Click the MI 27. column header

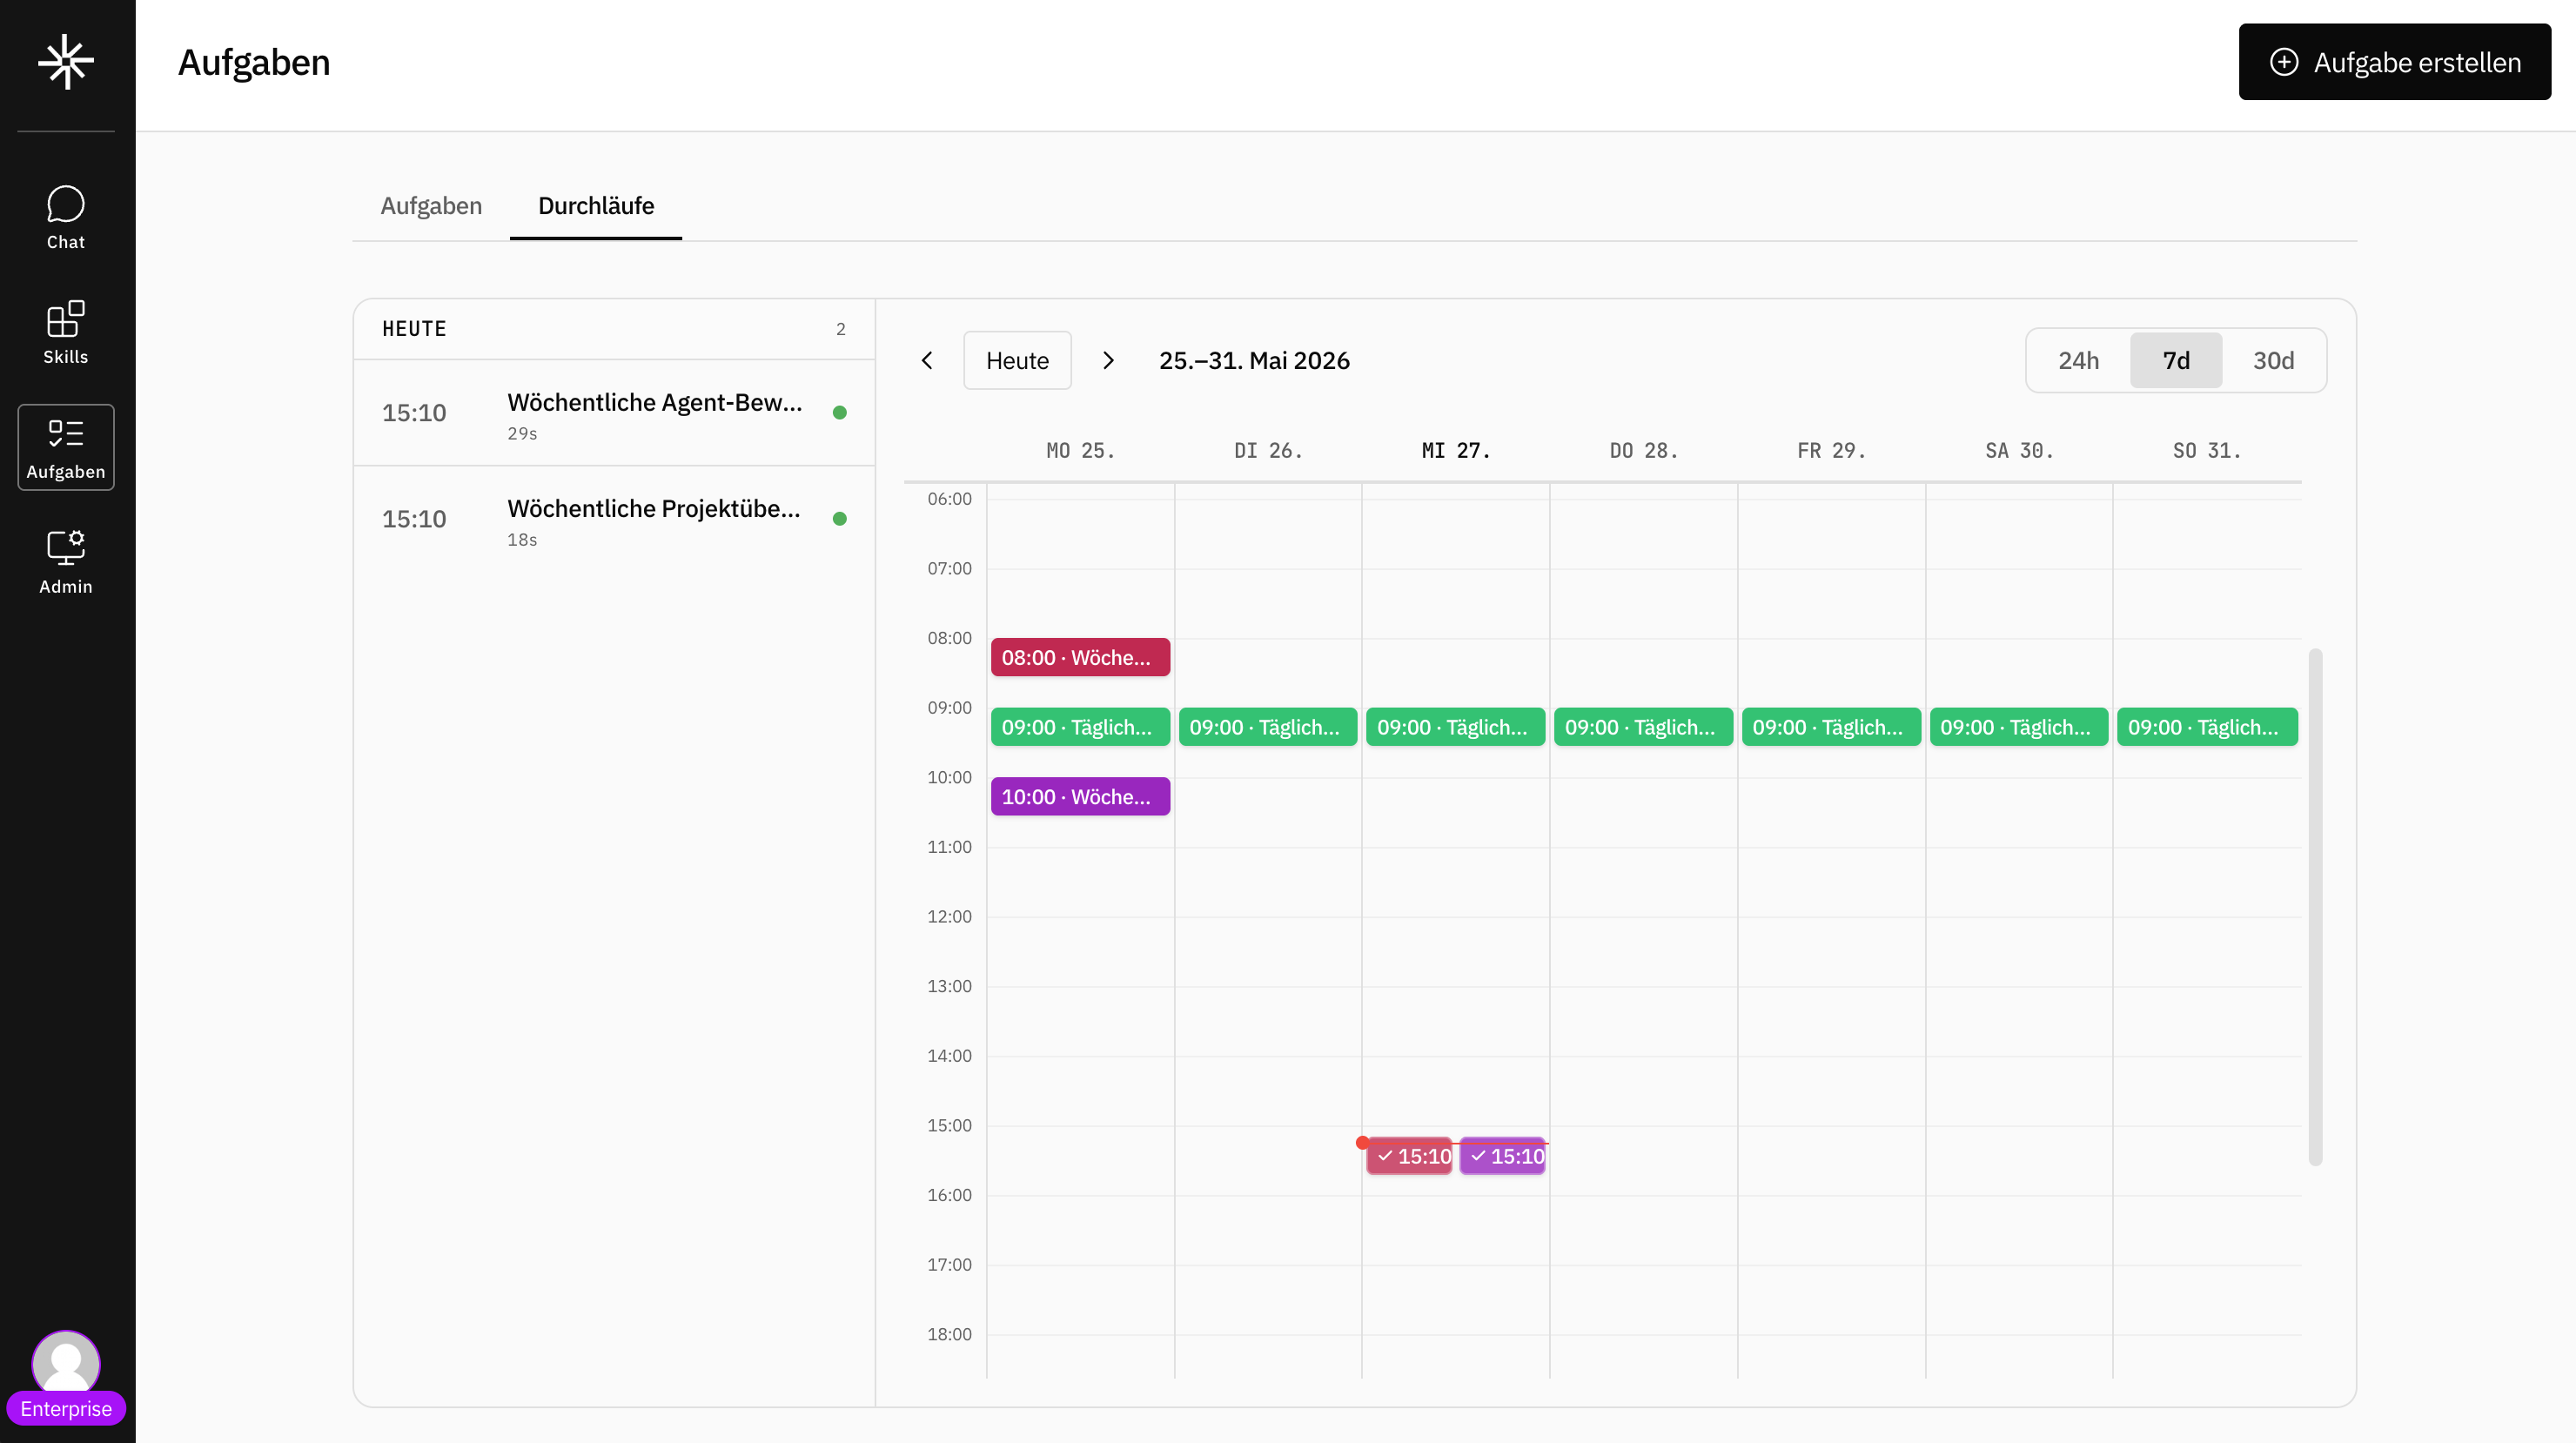click(x=1455, y=451)
